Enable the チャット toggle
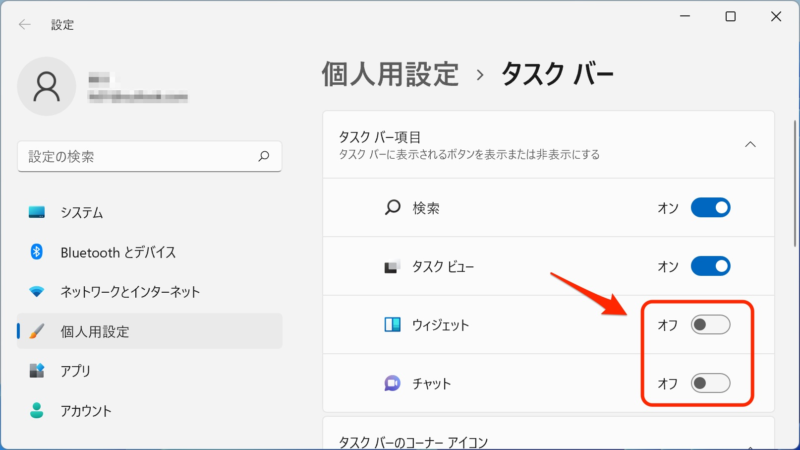 [711, 383]
